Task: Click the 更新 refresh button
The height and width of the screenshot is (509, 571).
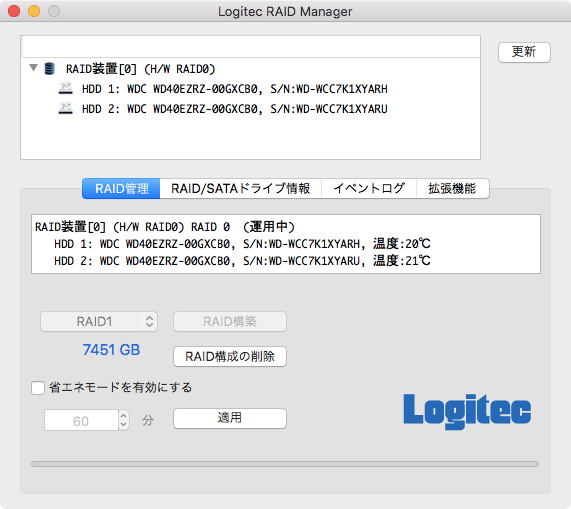Action: (x=524, y=52)
